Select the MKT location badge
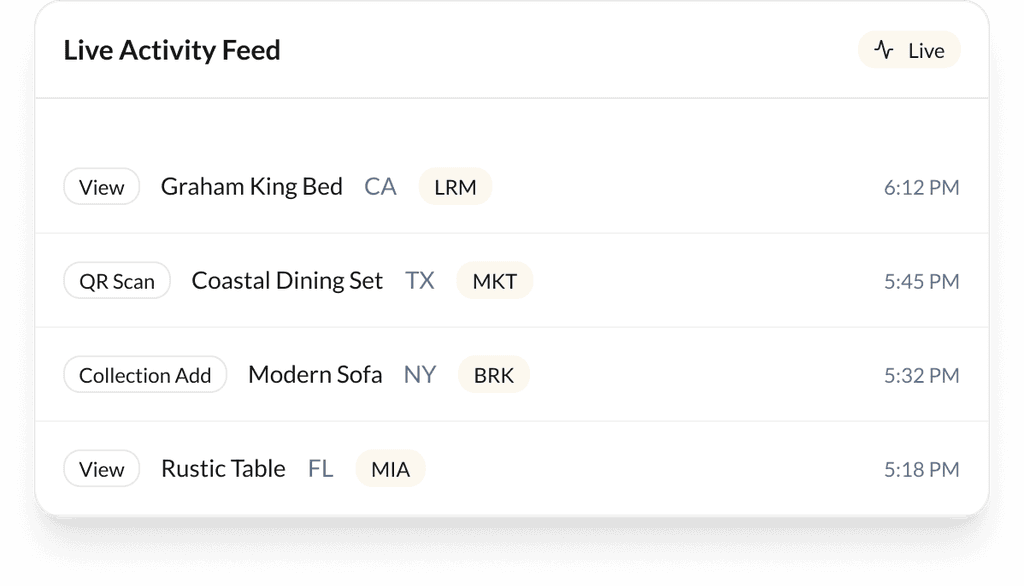This screenshot has height=586, width=1024. click(x=495, y=281)
